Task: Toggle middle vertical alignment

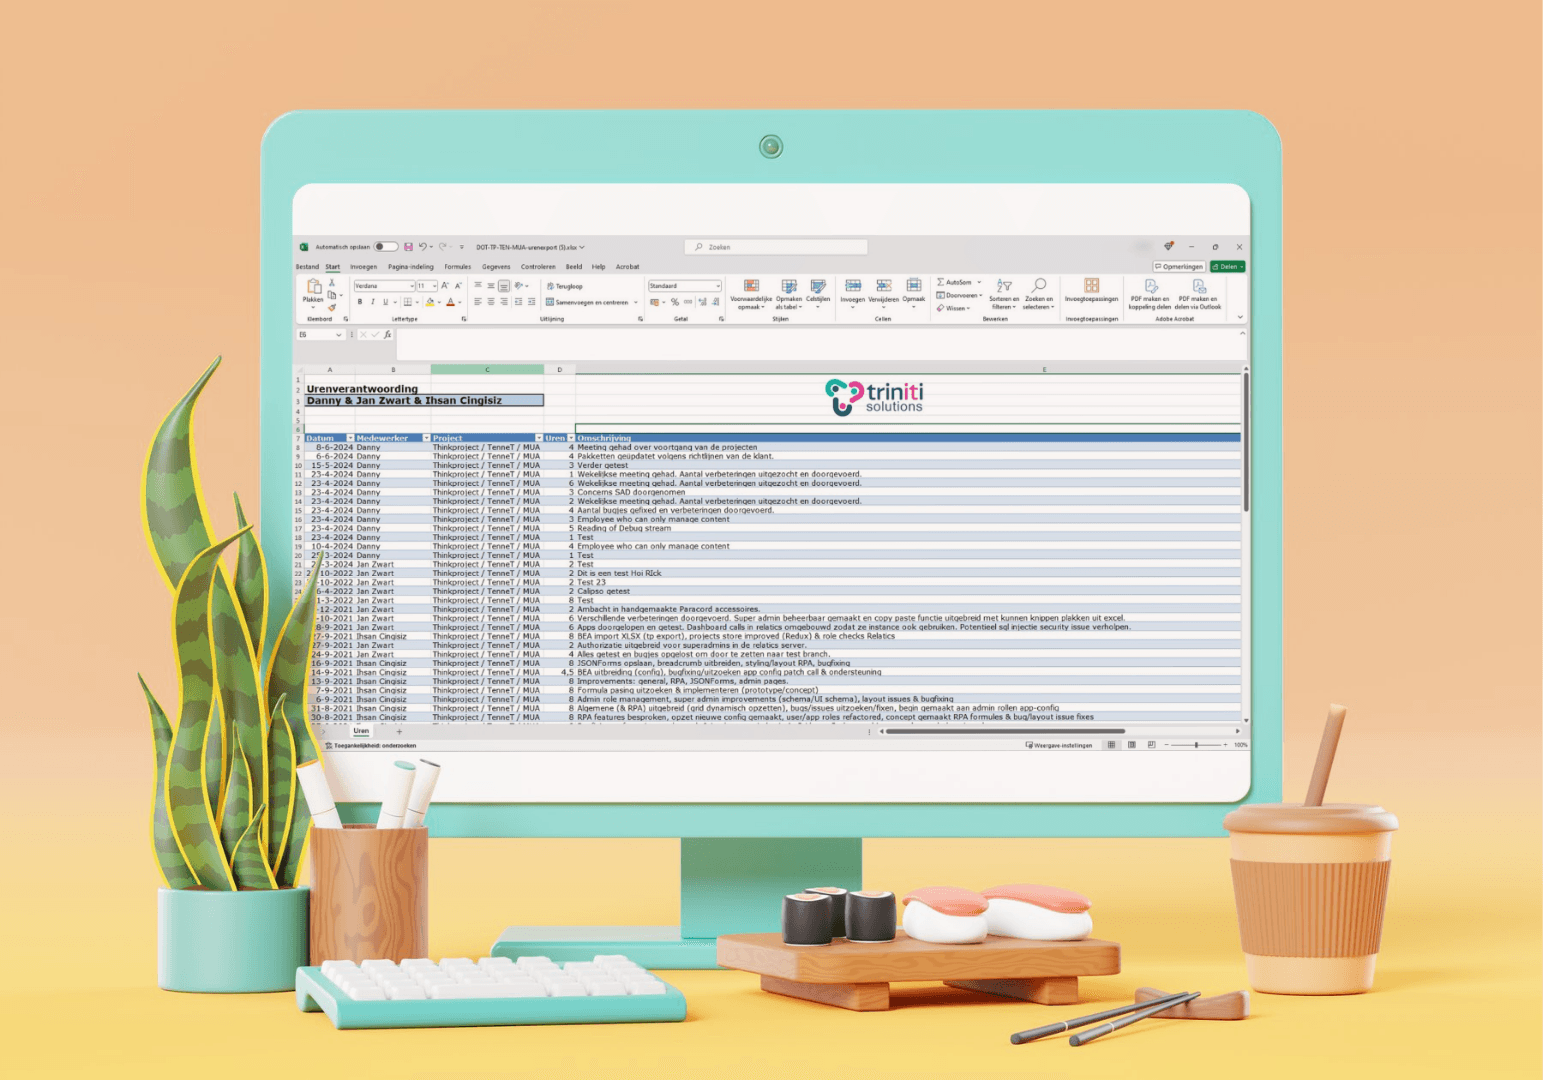Action: 491,286
